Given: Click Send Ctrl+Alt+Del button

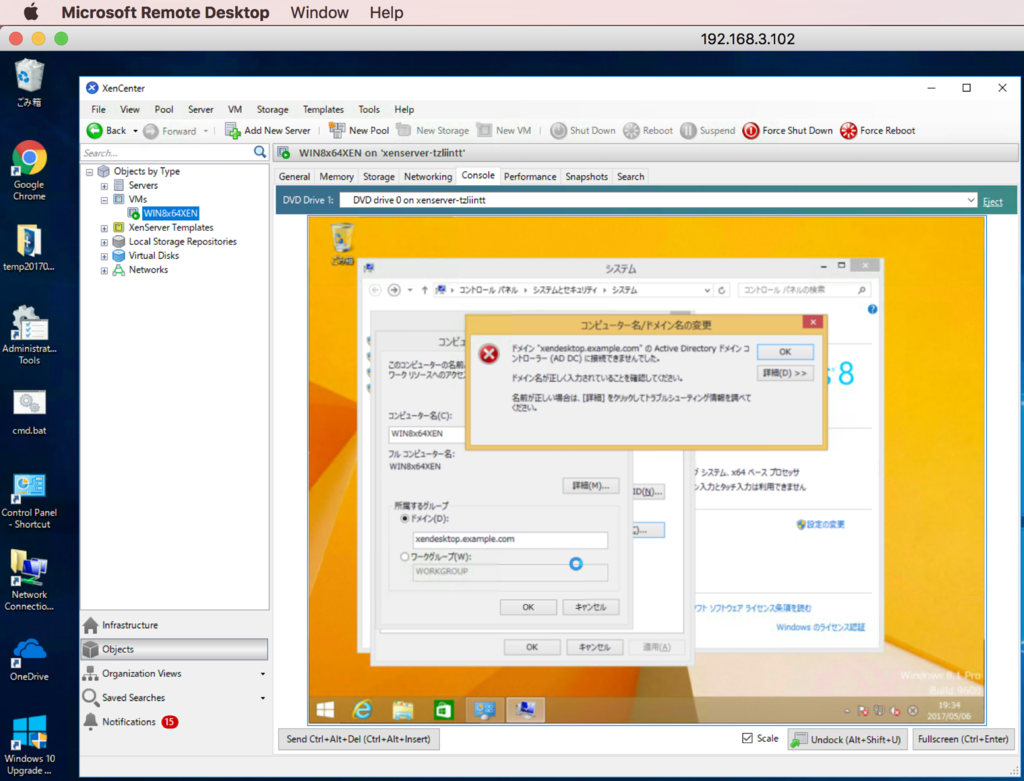Looking at the screenshot, I should tap(359, 739).
